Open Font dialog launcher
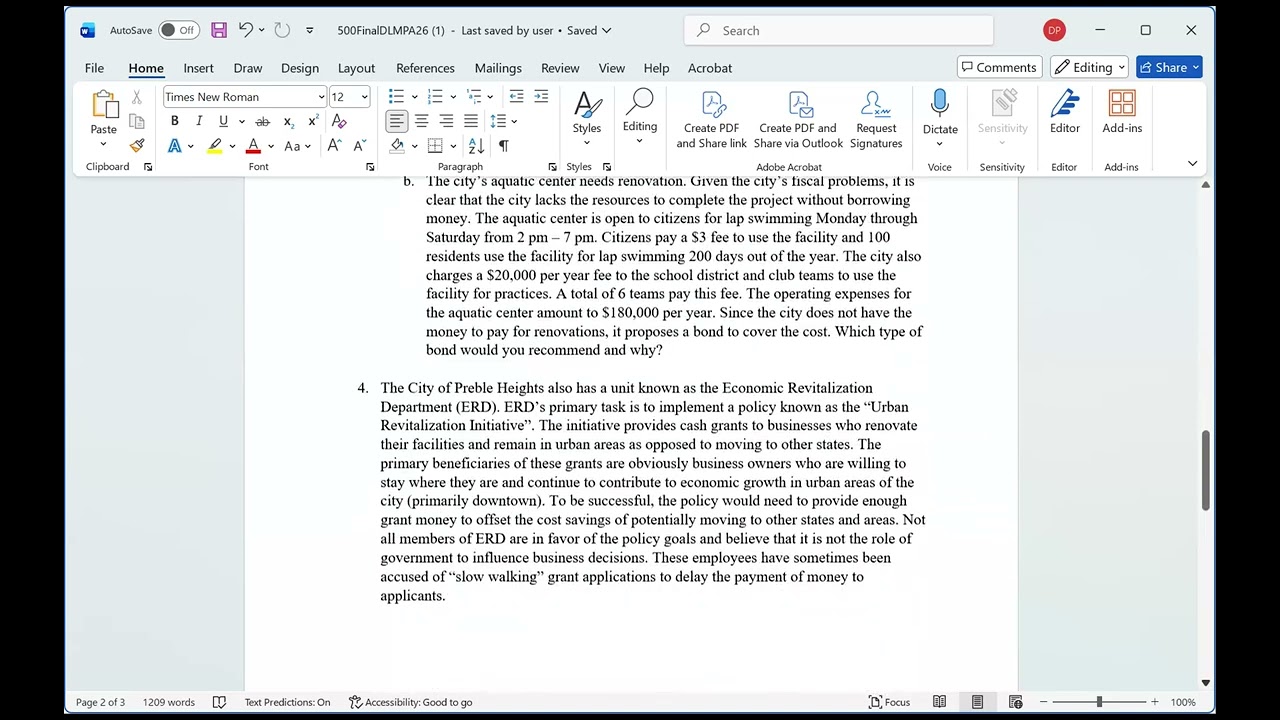The image size is (1280, 720). click(370, 167)
